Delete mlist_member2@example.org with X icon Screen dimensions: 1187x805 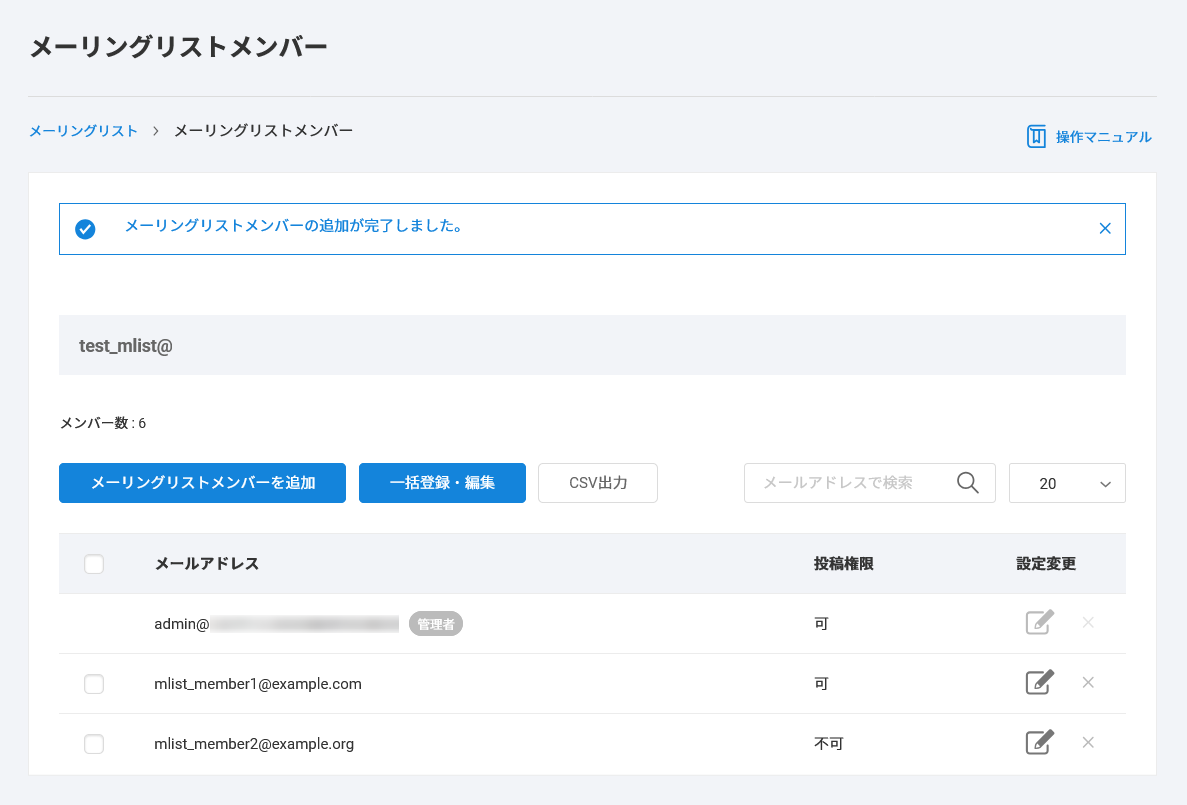pyautogui.click(x=1088, y=743)
